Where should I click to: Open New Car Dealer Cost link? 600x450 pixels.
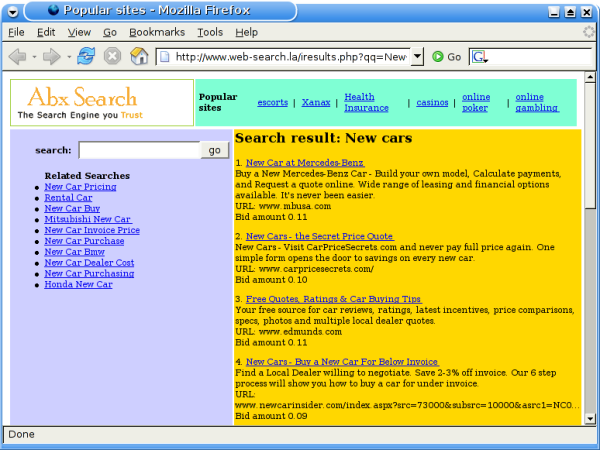pos(89,263)
